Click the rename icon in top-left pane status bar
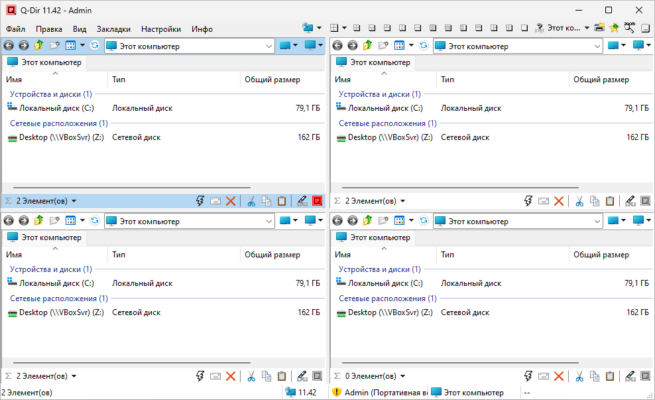This screenshot has height=400, width=655. click(216, 201)
